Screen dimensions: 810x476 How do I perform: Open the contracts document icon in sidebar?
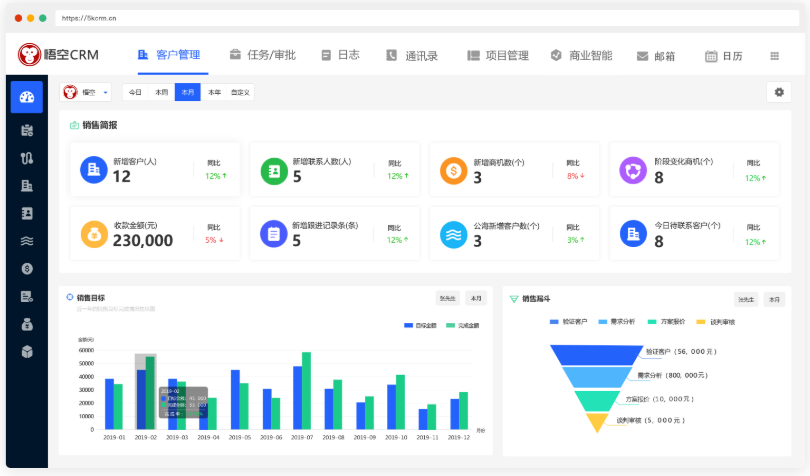[x=27, y=297]
